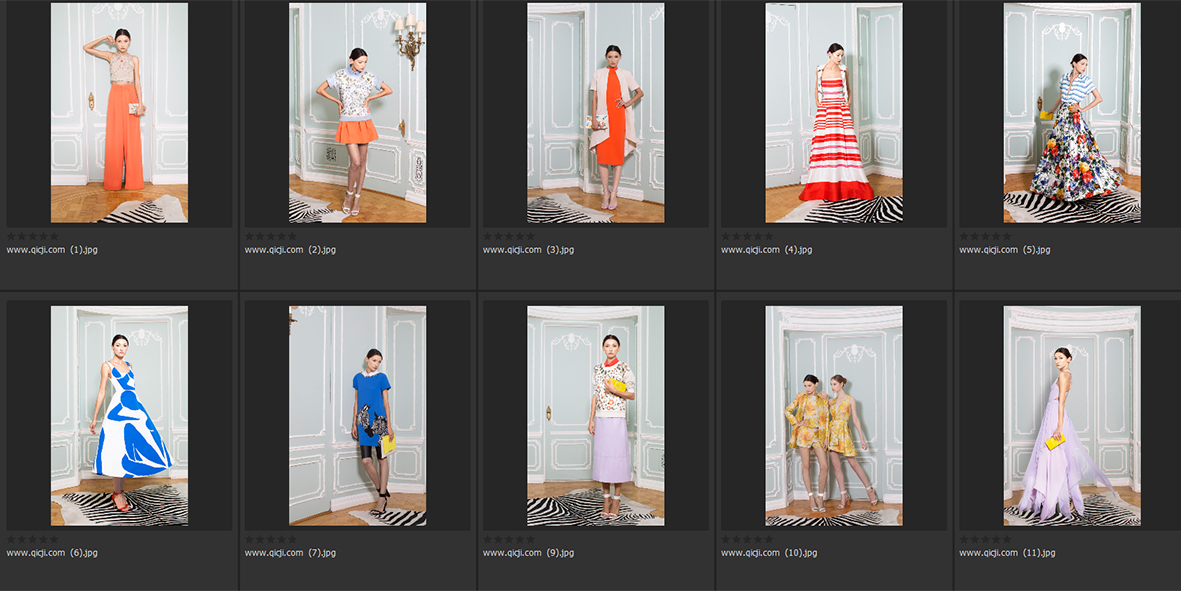Image resolution: width=1181 pixels, height=591 pixels.
Task: Select the thumbnail with two models in yellow
Action: [x=834, y=416]
